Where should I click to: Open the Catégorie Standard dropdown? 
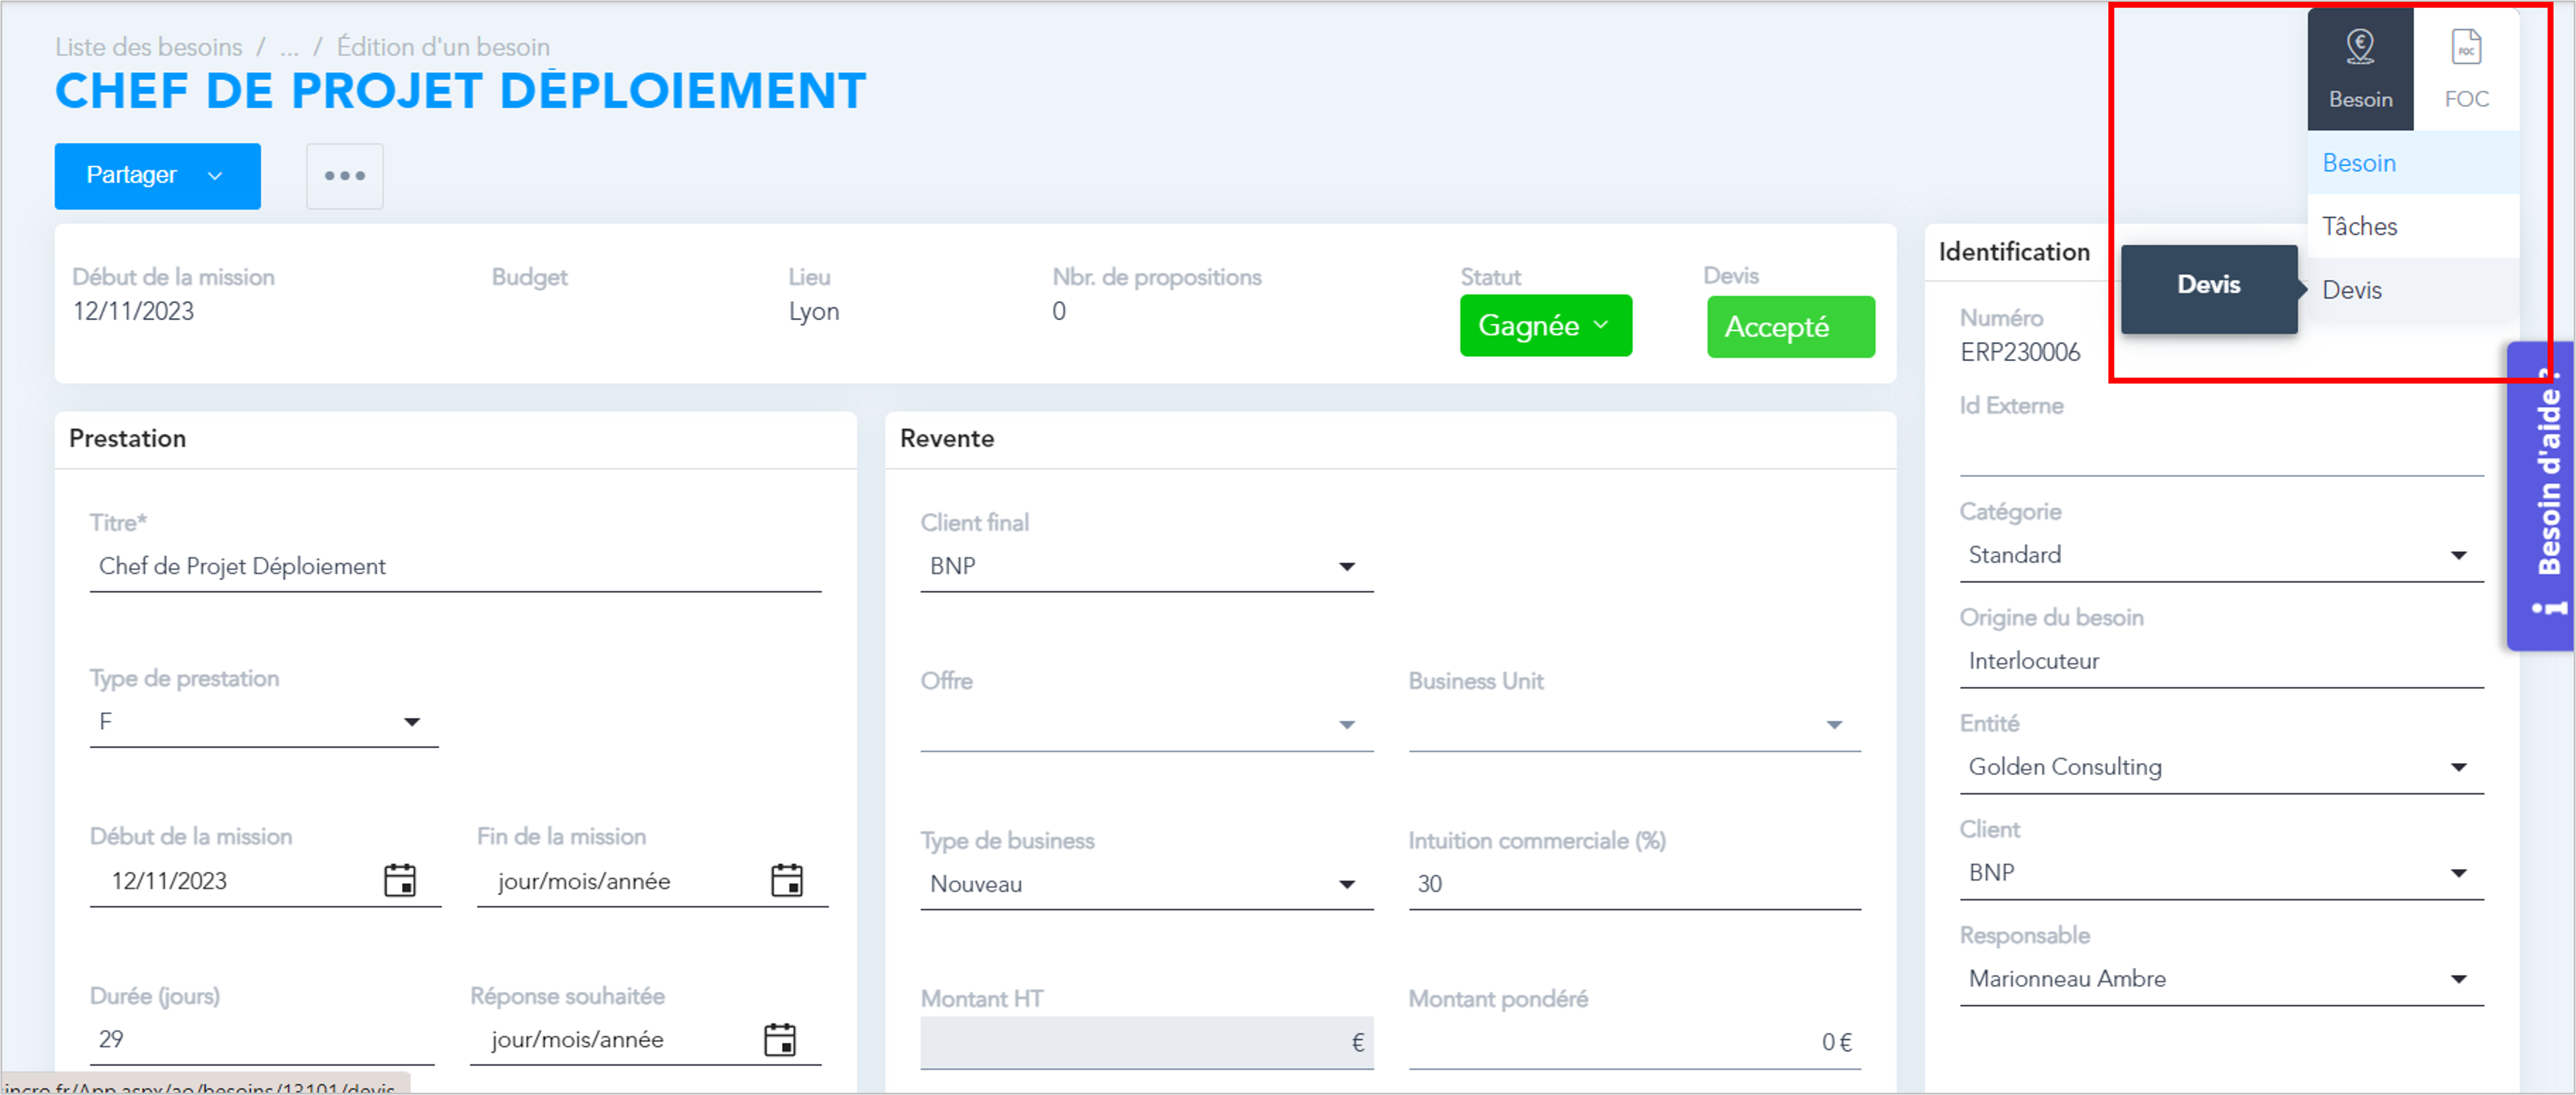pos(2221,556)
